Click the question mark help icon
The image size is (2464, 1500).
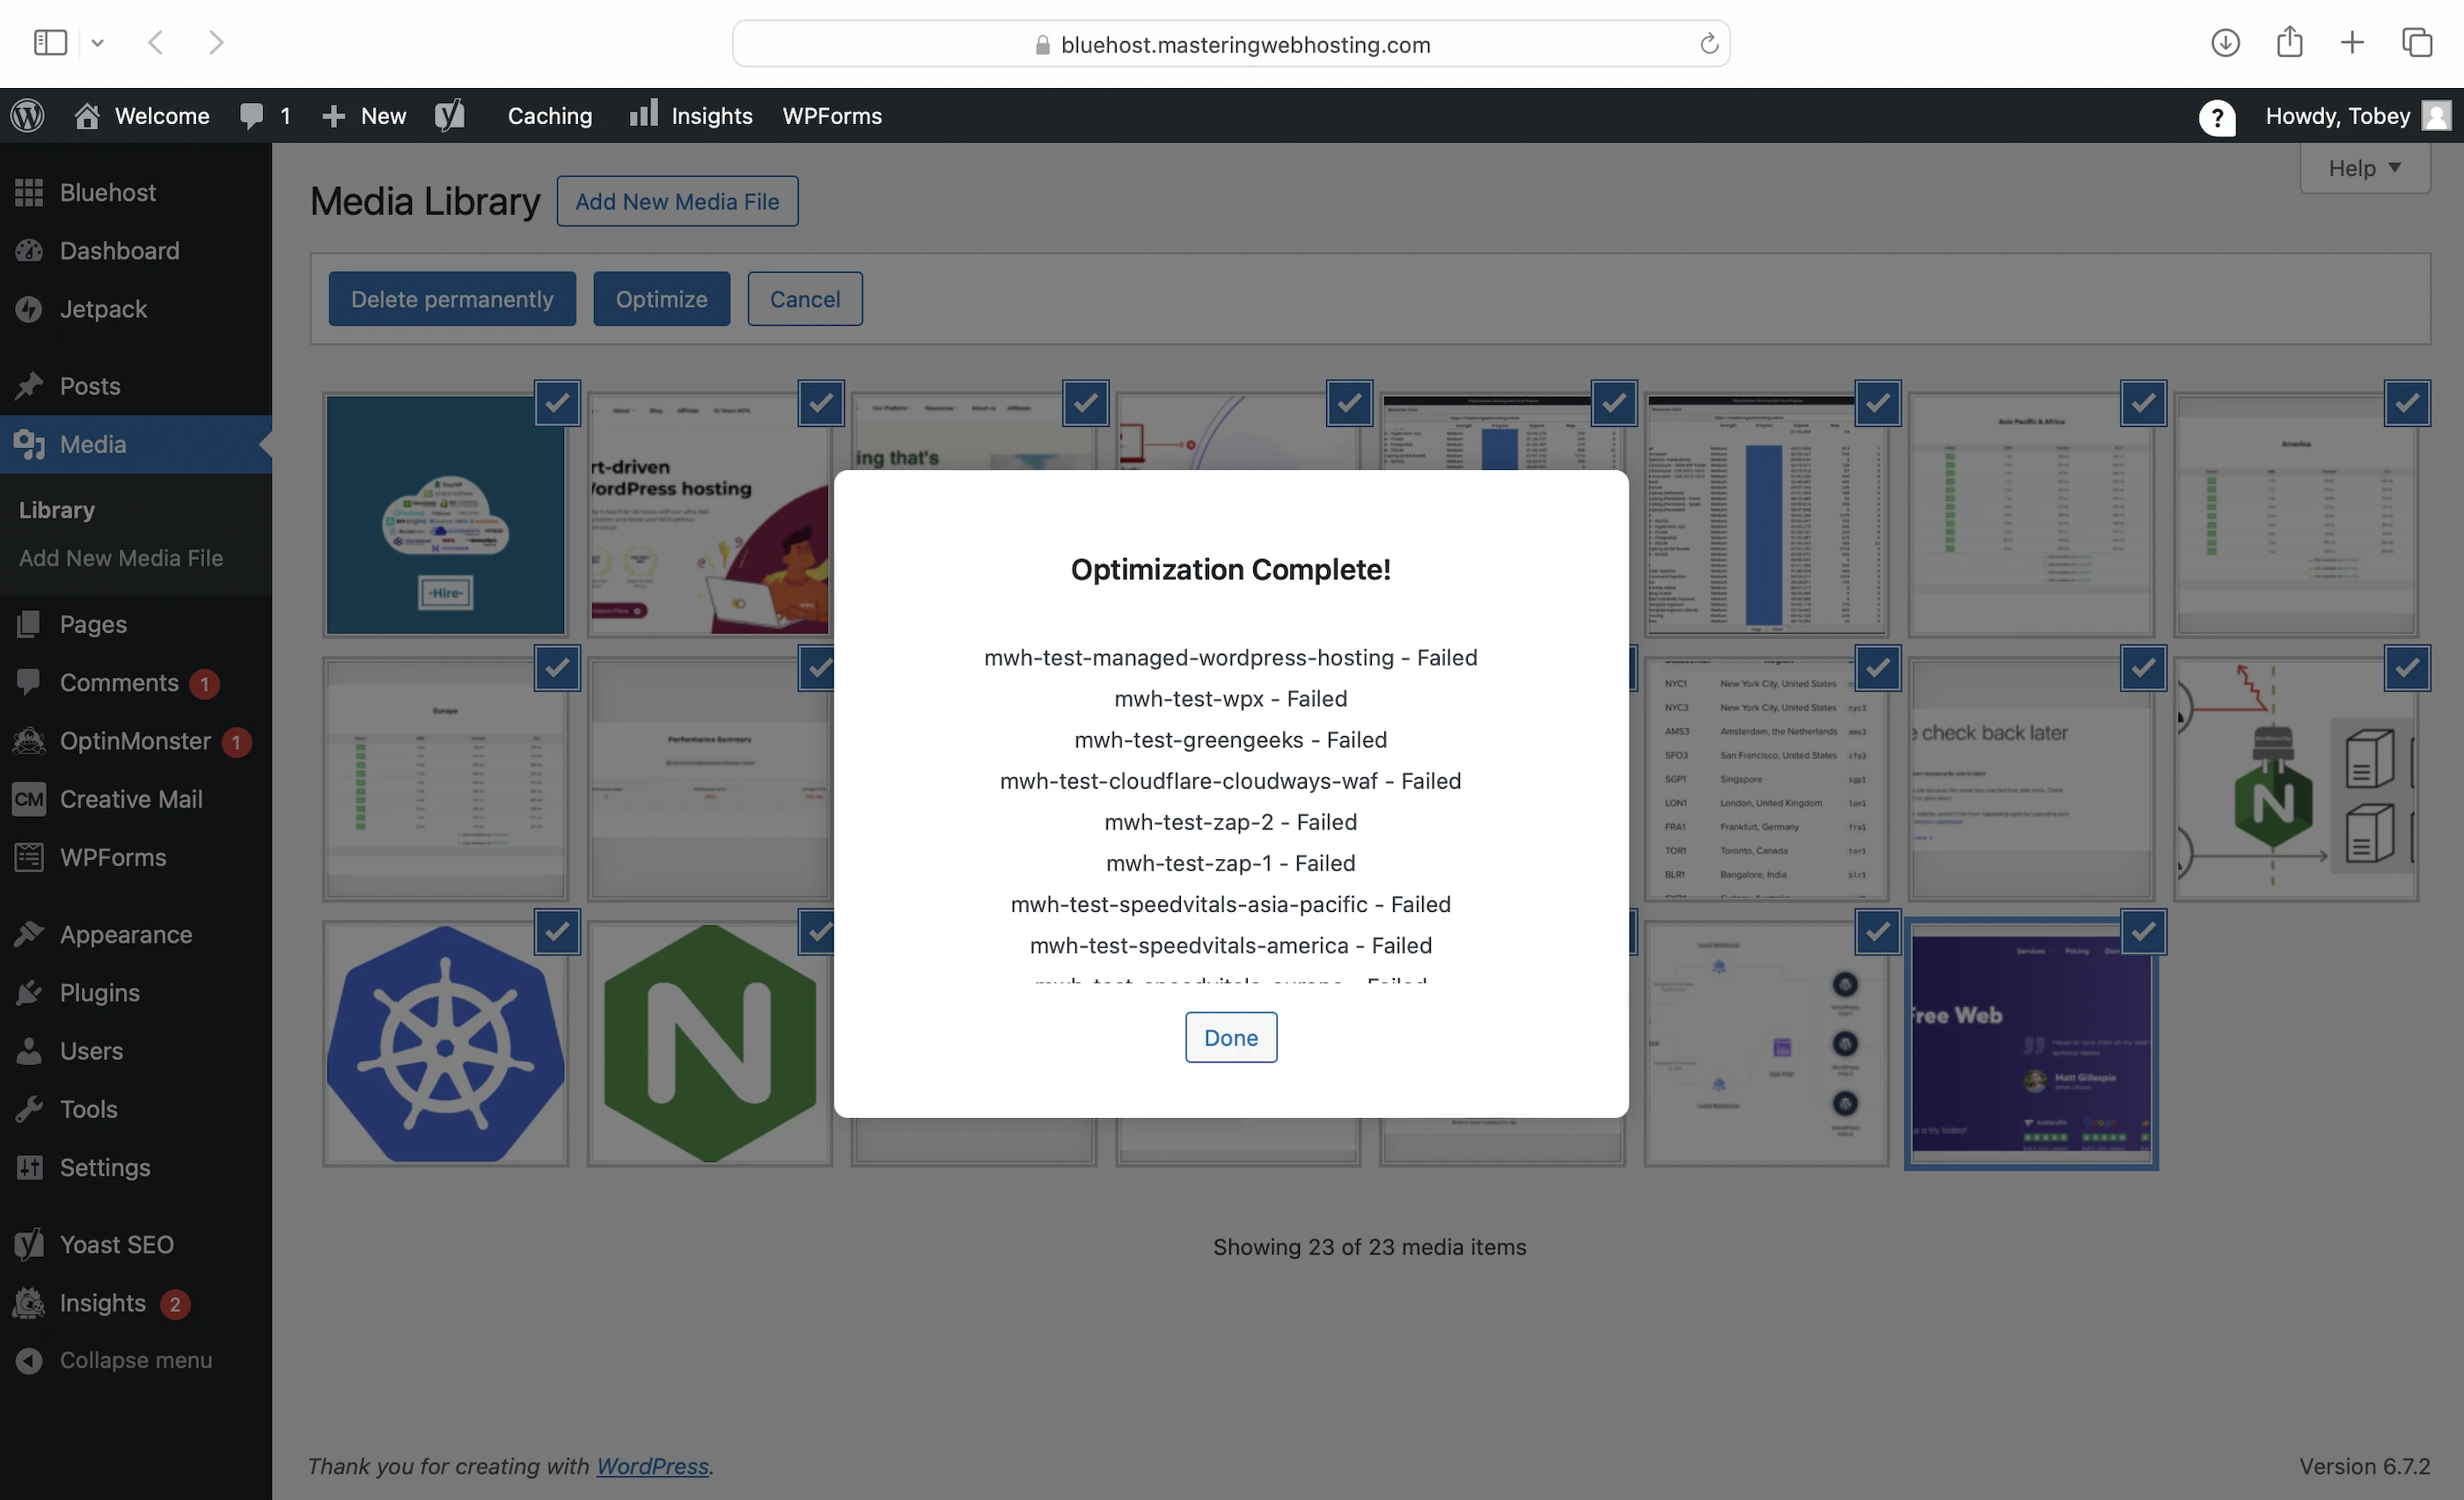2216,117
